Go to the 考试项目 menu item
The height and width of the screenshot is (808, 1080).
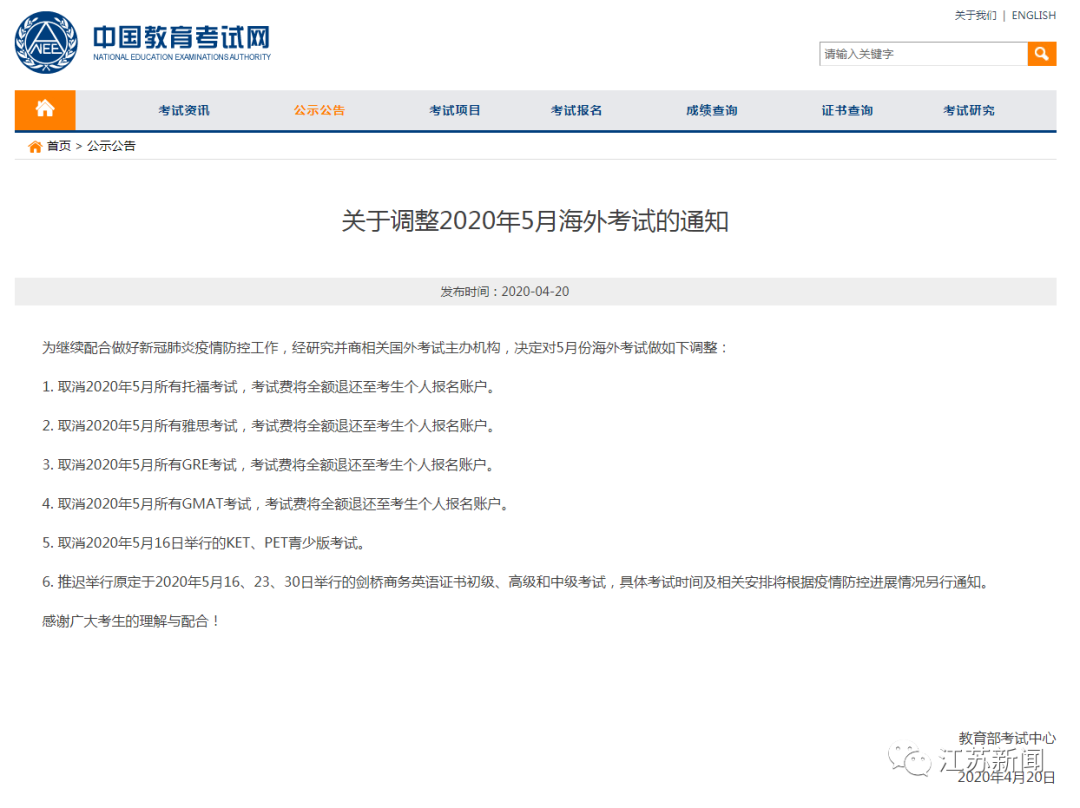tap(455, 111)
